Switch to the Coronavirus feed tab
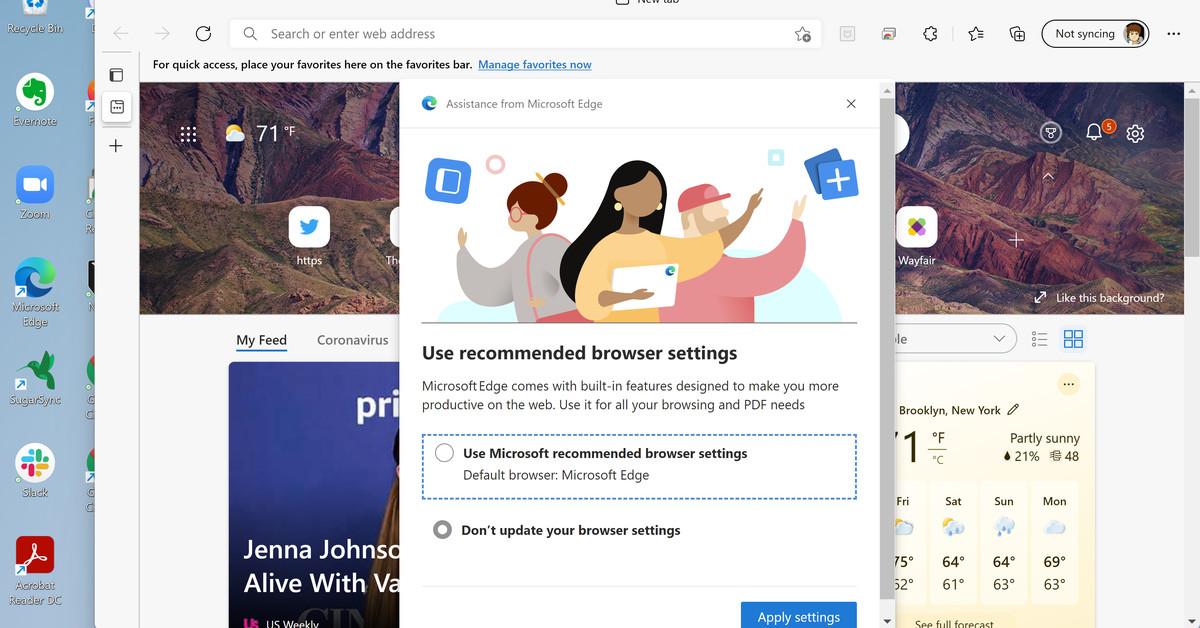The width and height of the screenshot is (1200, 628). click(352, 340)
